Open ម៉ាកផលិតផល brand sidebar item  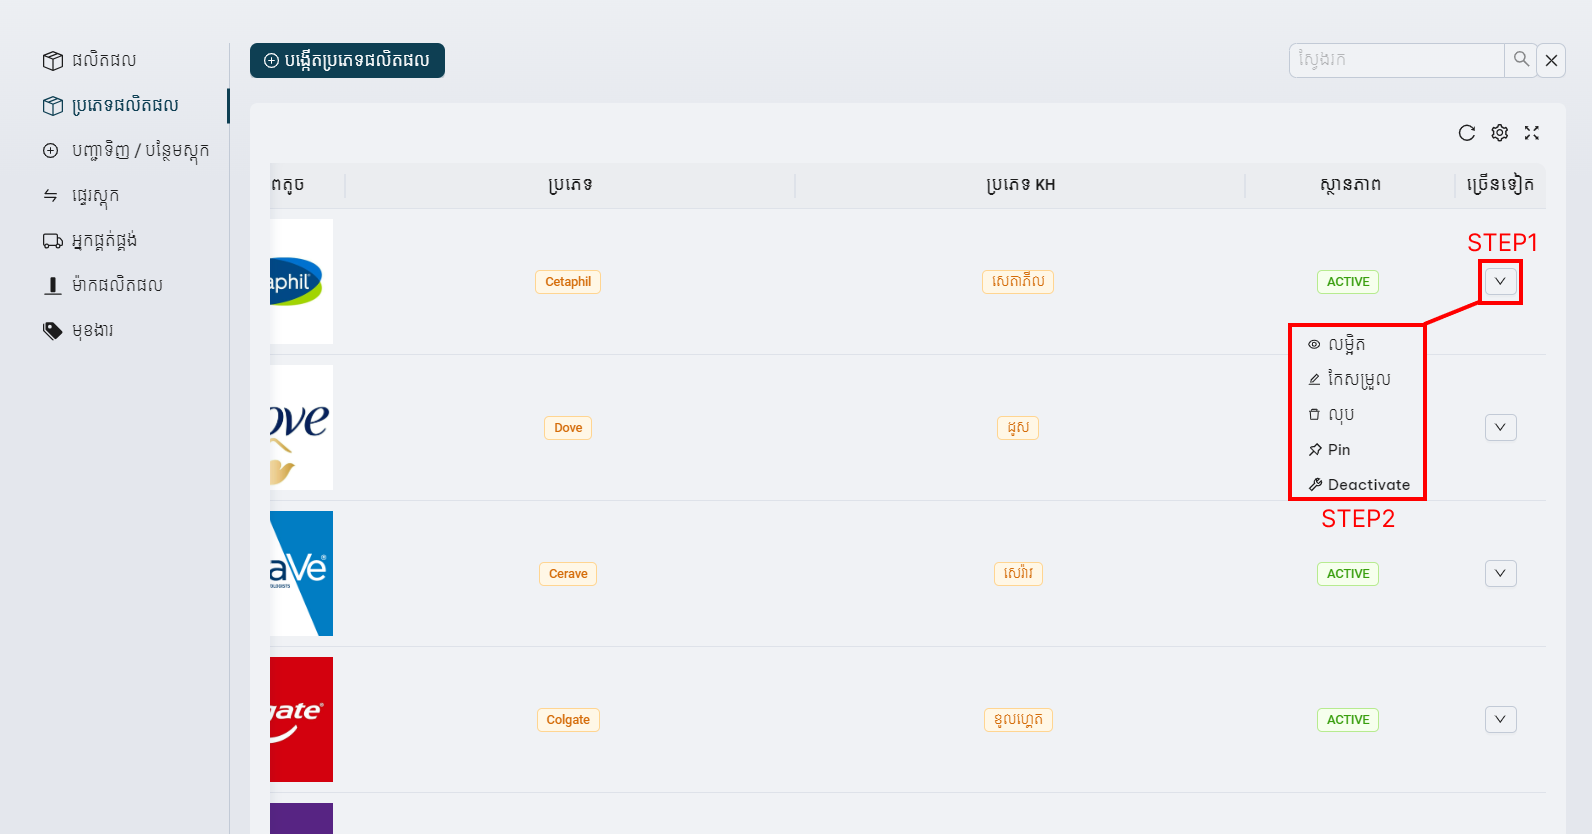[117, 285]
